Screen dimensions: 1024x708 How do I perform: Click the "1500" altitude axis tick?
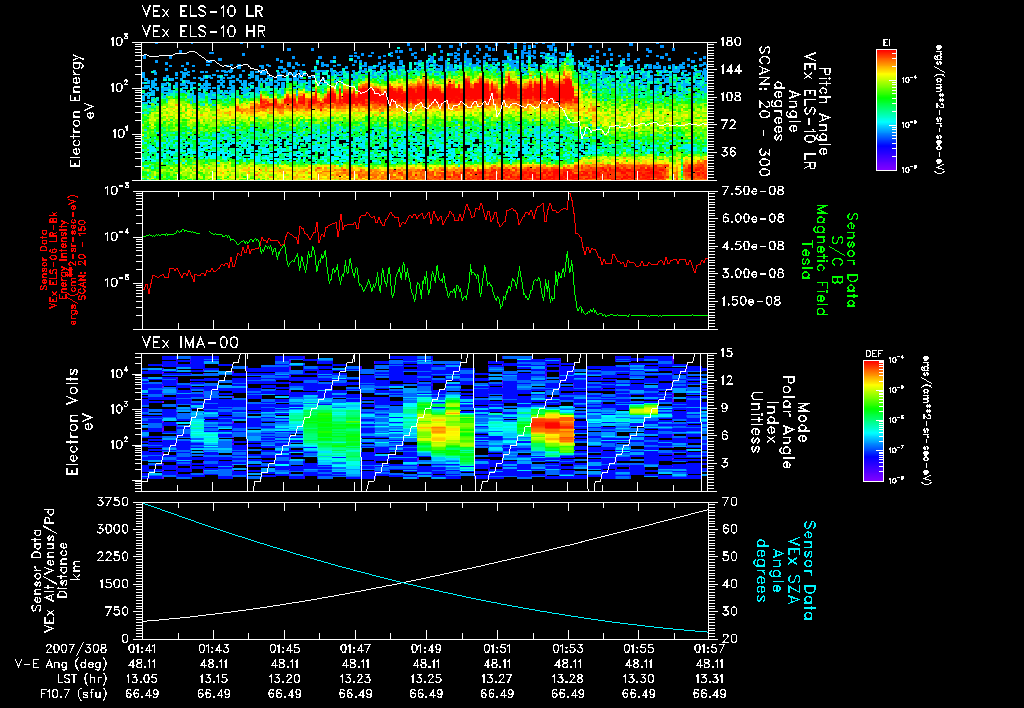click(x=113, y=584)
